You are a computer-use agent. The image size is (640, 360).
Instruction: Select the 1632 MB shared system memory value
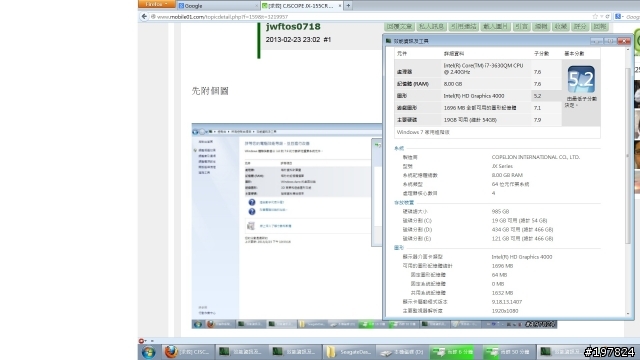tap(502, 293)
